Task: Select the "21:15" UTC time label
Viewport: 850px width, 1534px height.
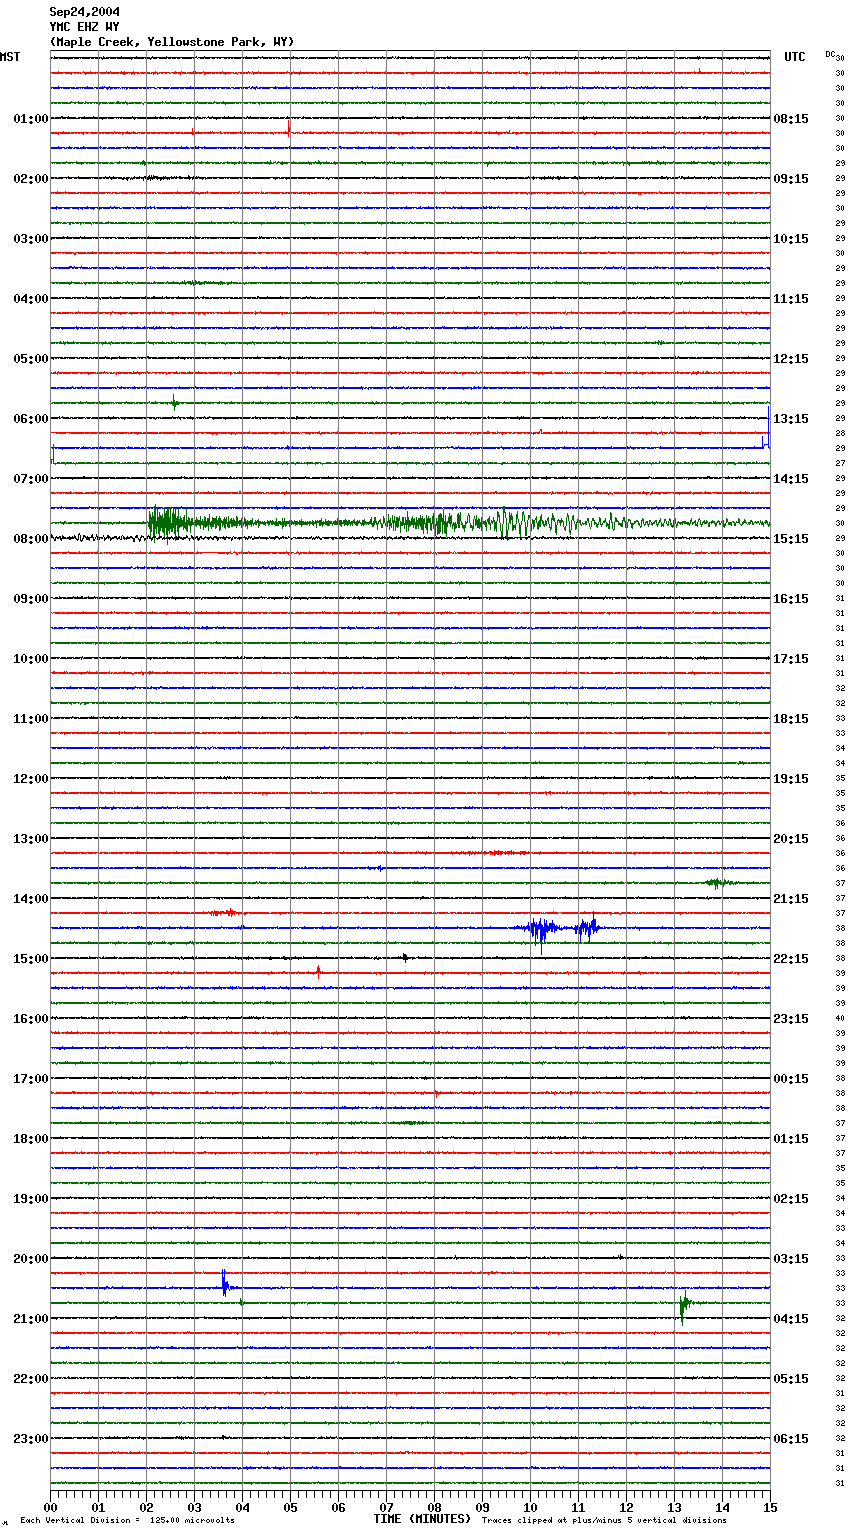Action: click(791, 899)
